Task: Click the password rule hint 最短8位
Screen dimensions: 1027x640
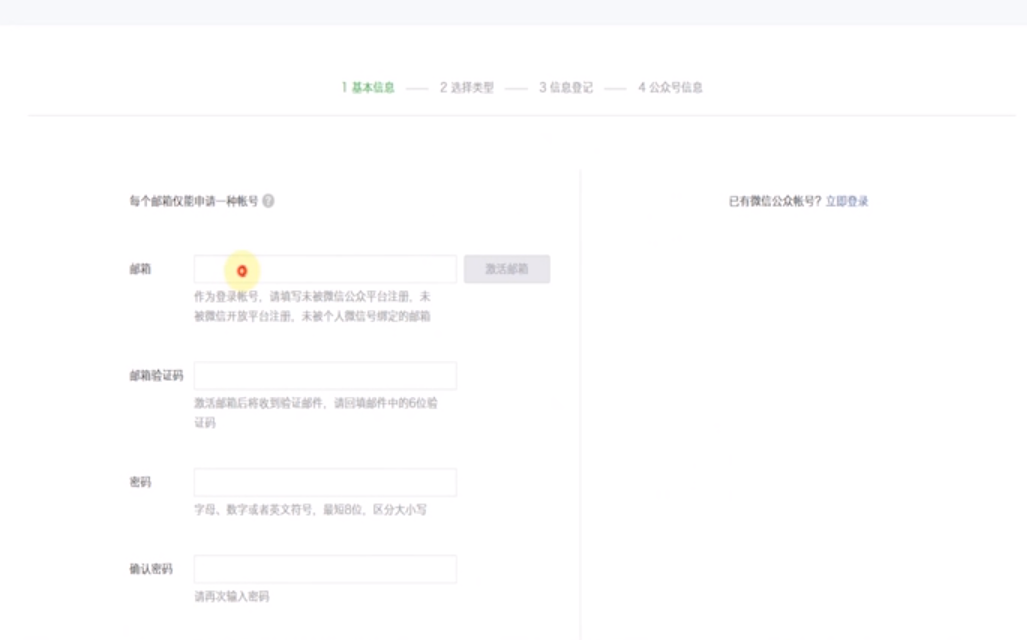Action: (310, 510)
